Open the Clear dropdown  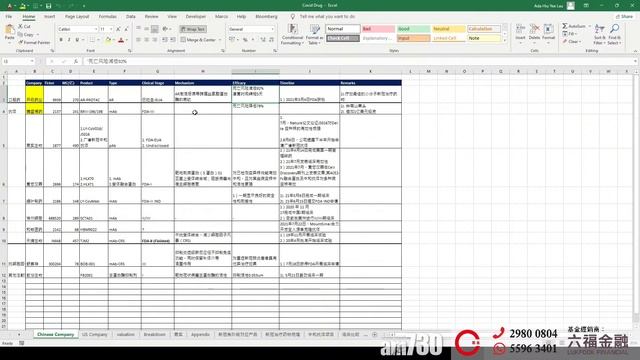click(572, 42)
